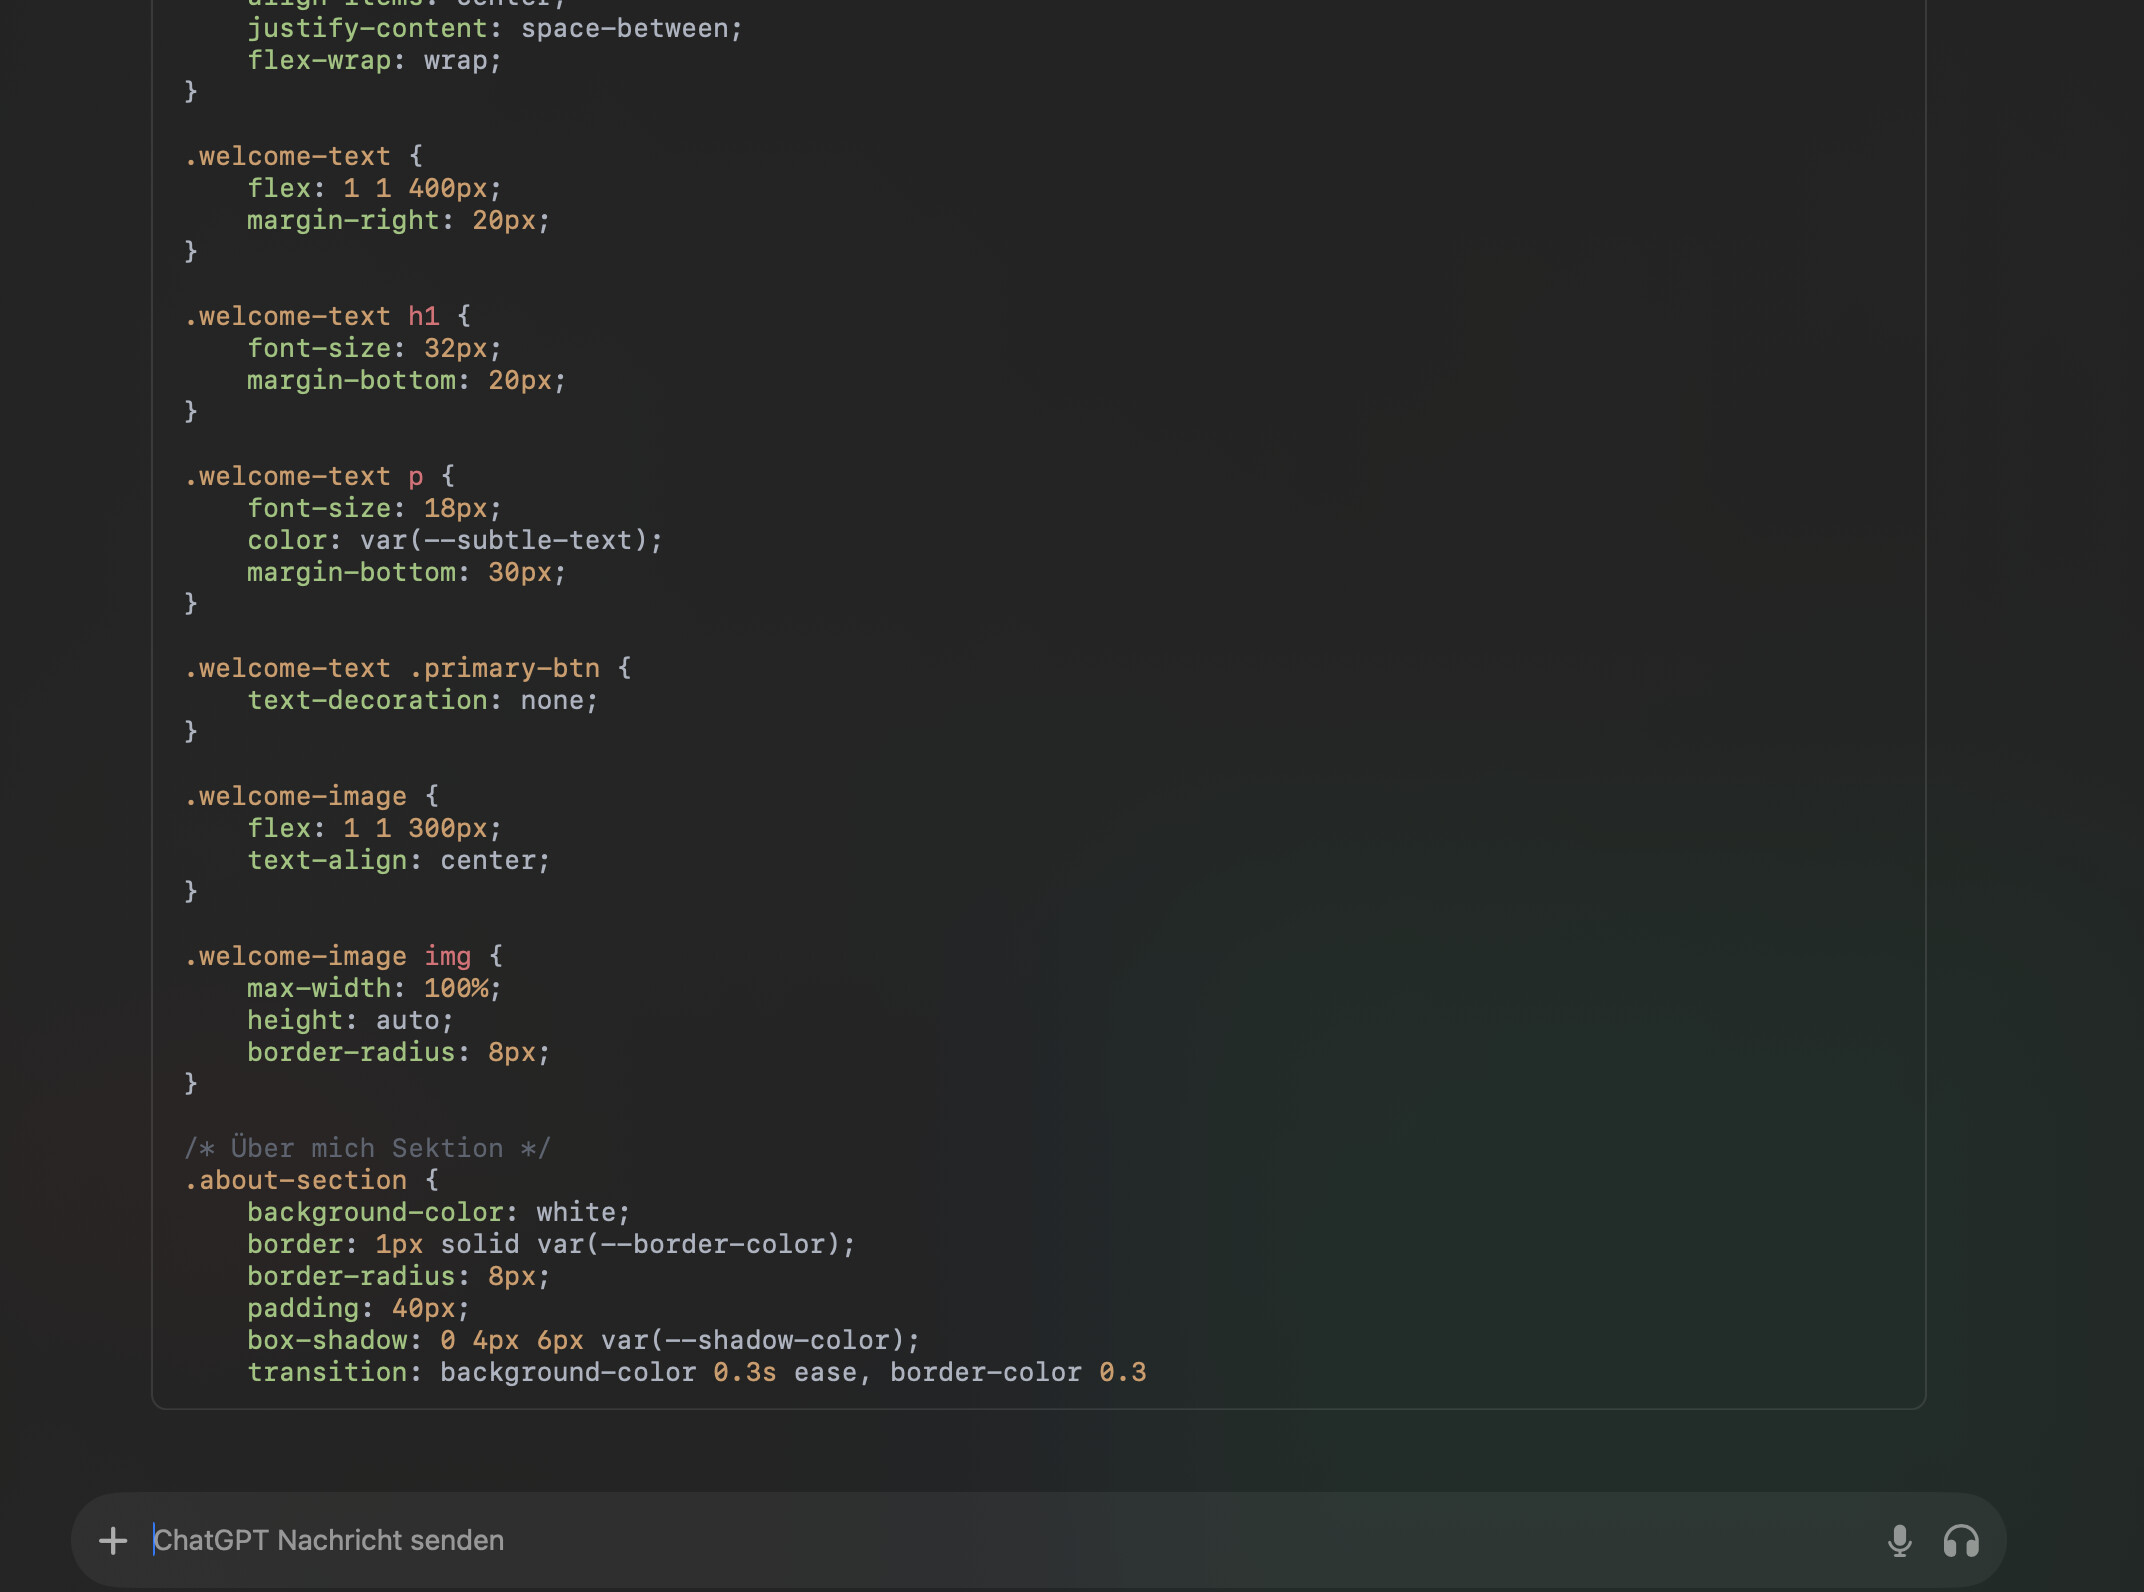Click the max-width: 100% line

pos(374,988)
